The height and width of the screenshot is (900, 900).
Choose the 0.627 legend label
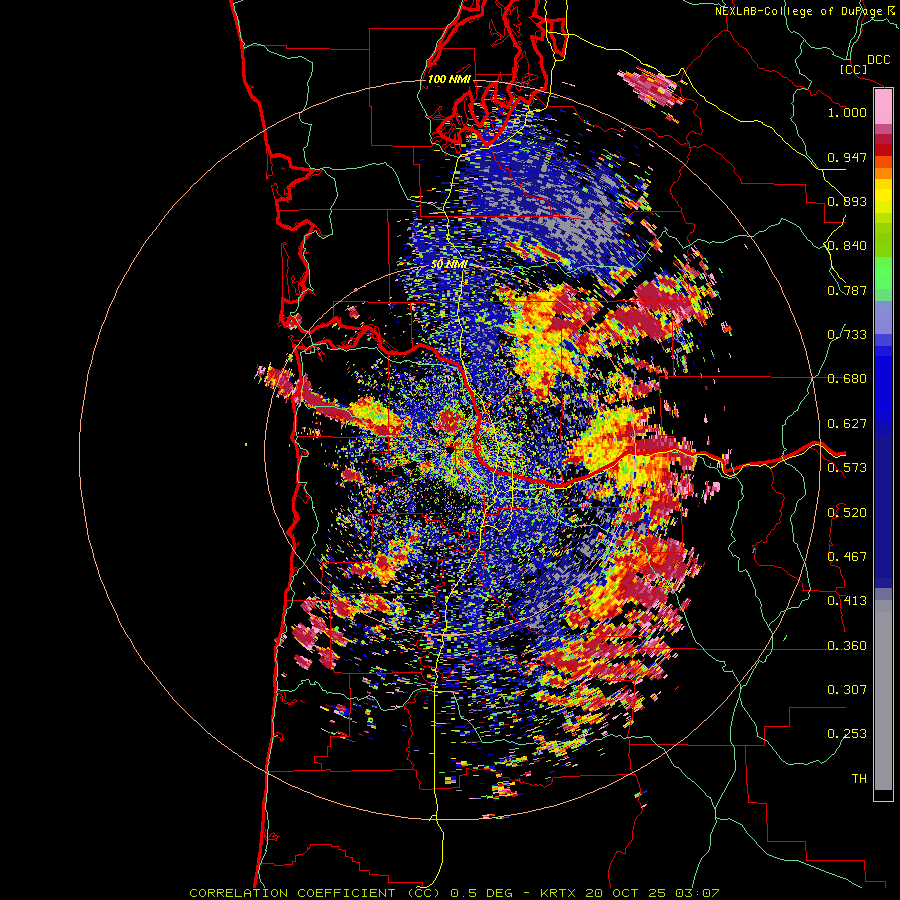coord(847,424)
